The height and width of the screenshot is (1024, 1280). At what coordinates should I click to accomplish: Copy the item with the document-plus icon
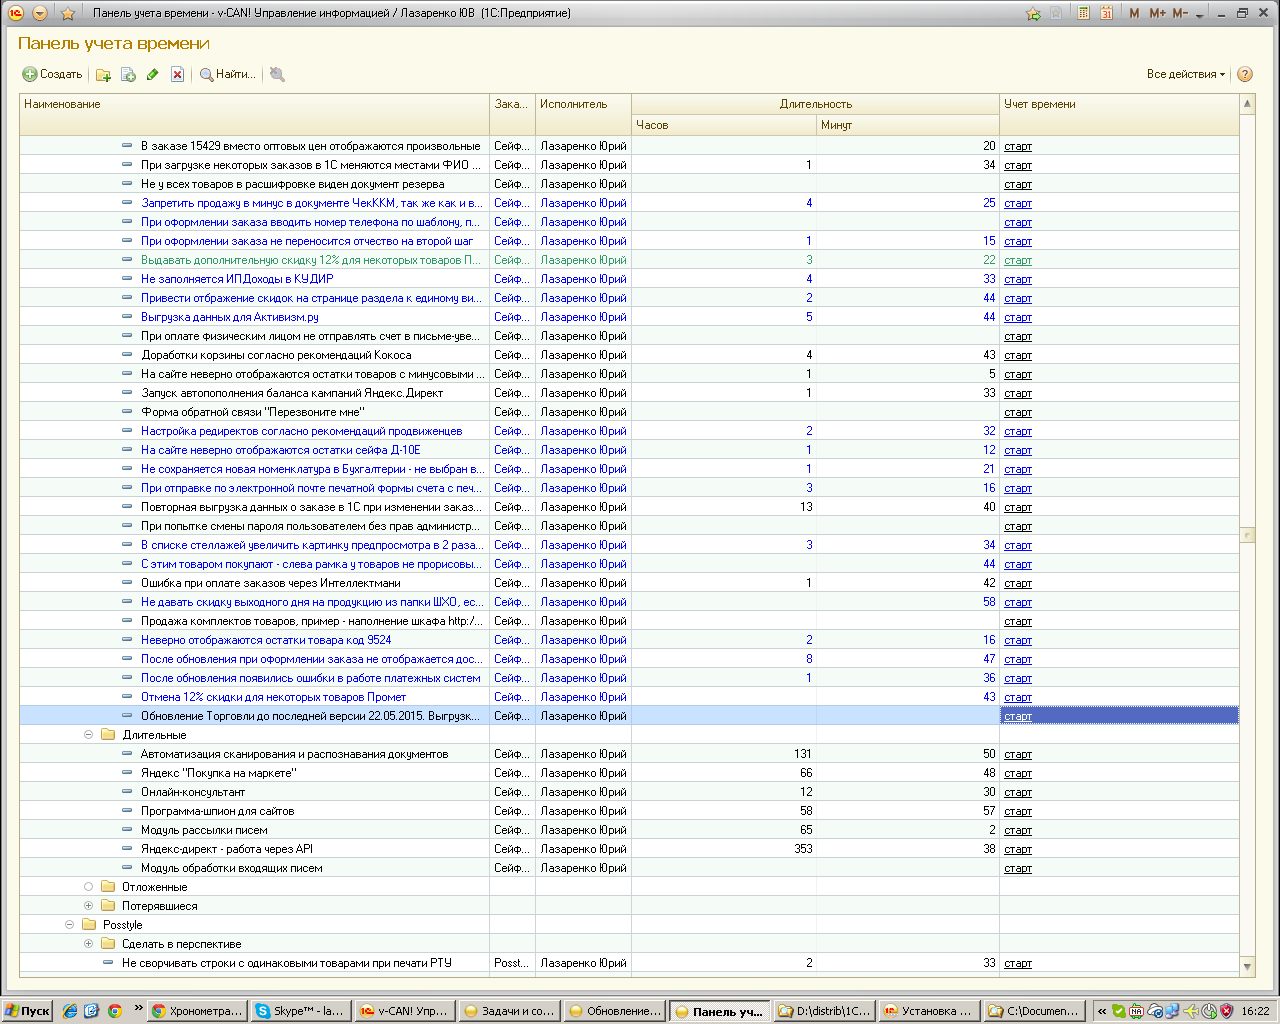click(128, 74)
